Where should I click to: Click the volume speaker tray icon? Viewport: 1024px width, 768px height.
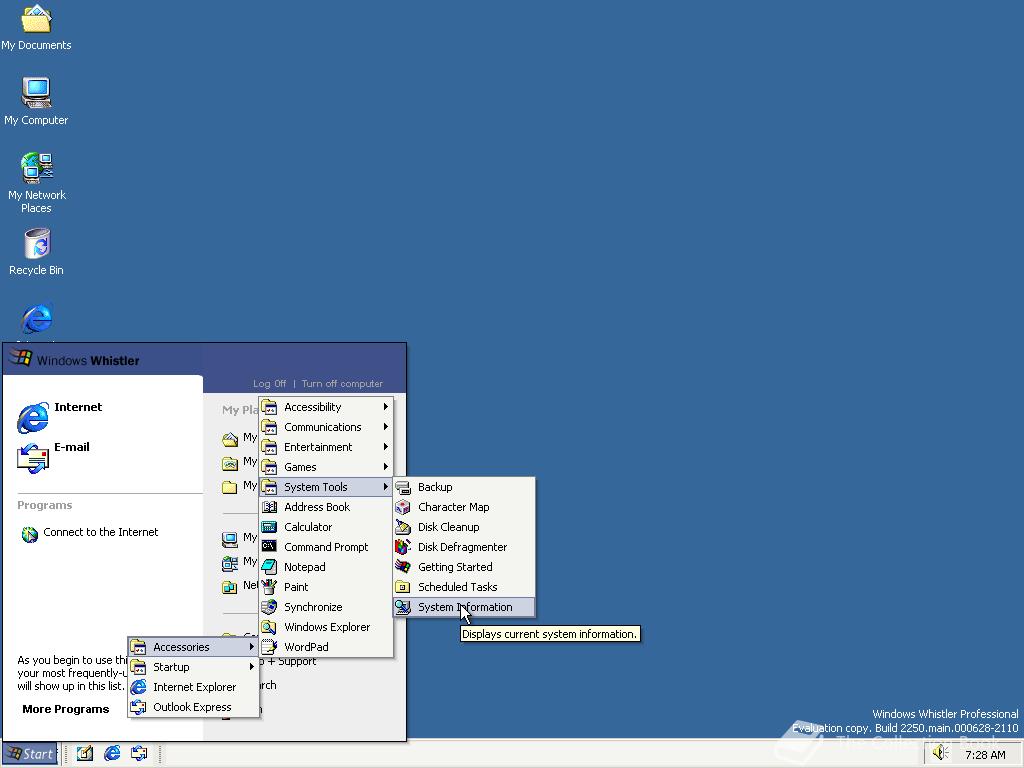940,753
